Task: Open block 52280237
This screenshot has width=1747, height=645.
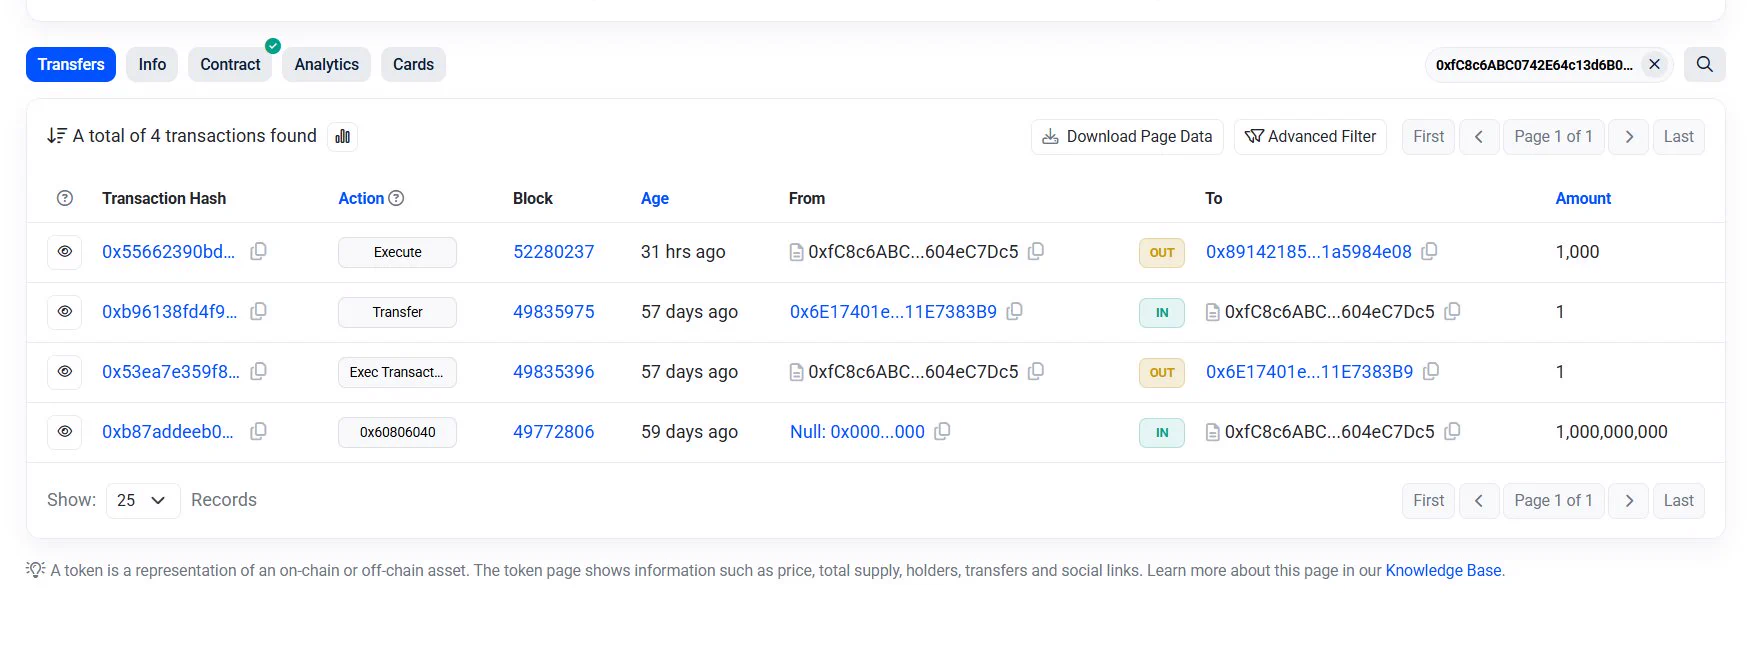Action: (554, 252)
